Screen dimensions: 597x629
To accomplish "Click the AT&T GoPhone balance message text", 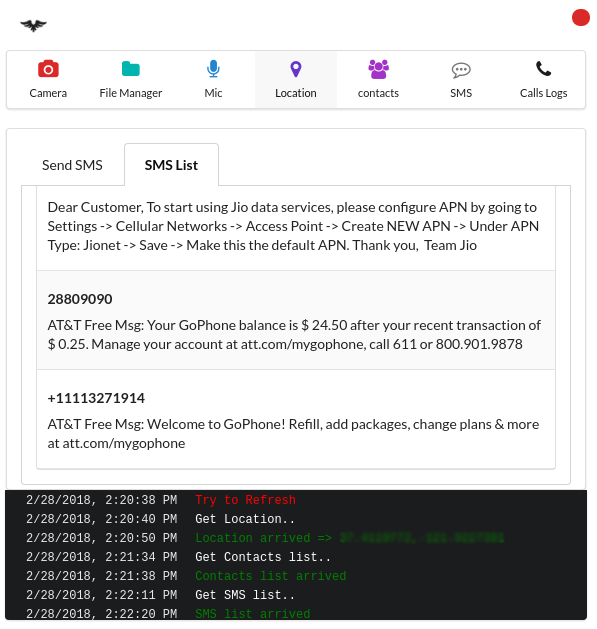I will tap(294, 335).
